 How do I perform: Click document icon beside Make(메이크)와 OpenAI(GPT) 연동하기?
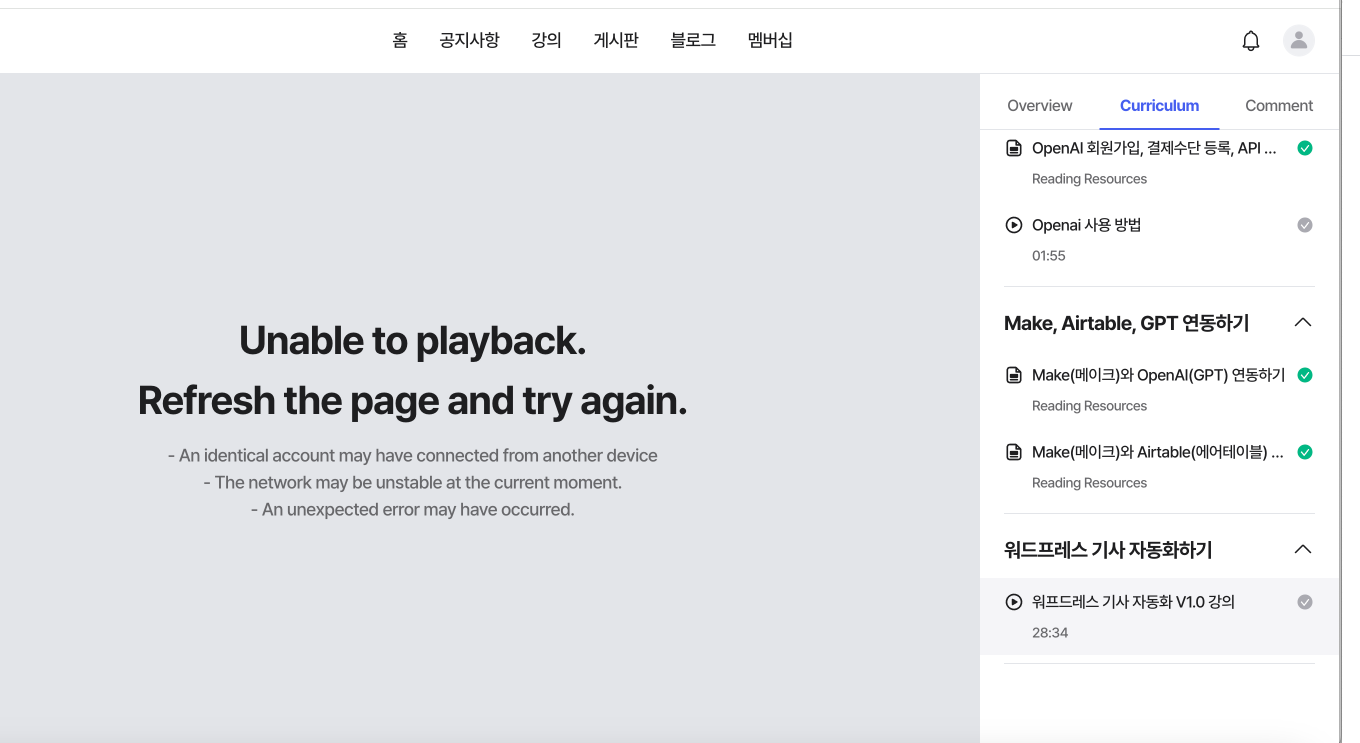(x=1014, y=375)
